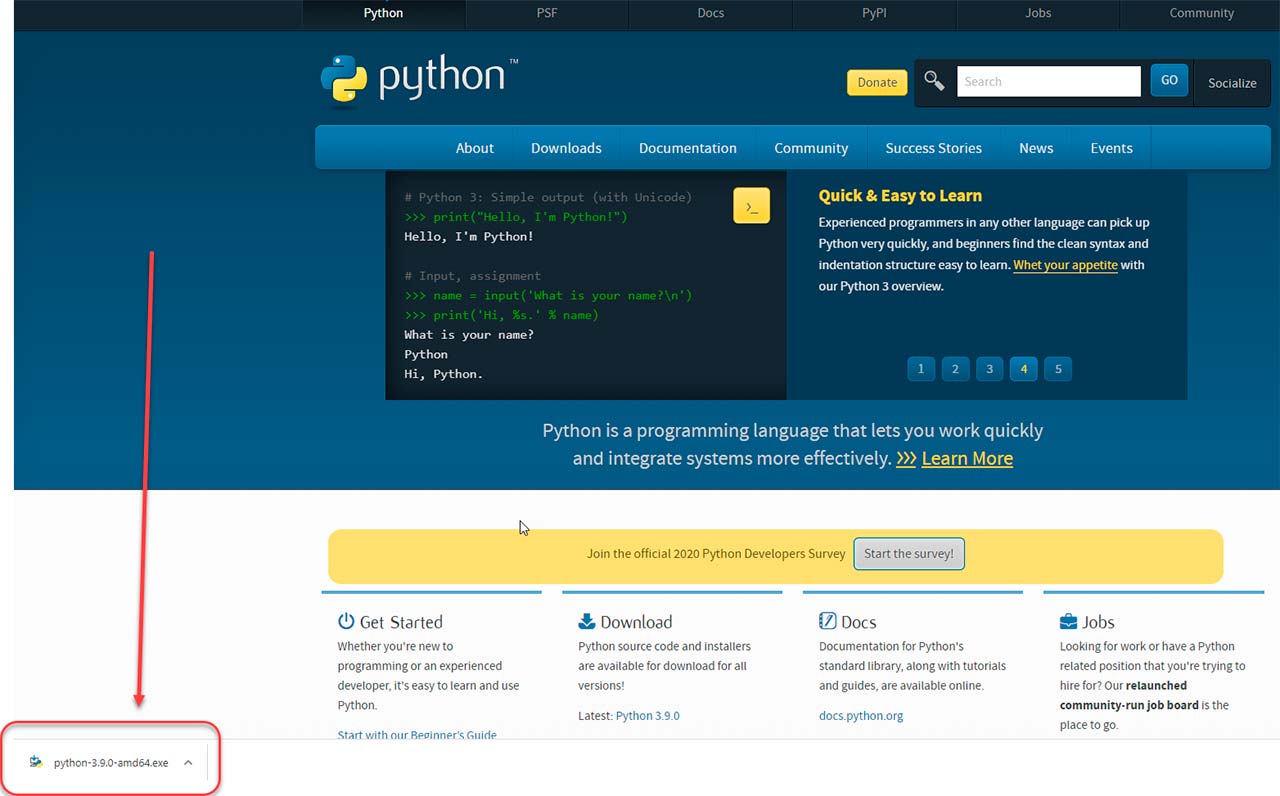This screenshot has height=796, width=1280.
Task: Open the Events menu
Action: tap(1112, 148)
